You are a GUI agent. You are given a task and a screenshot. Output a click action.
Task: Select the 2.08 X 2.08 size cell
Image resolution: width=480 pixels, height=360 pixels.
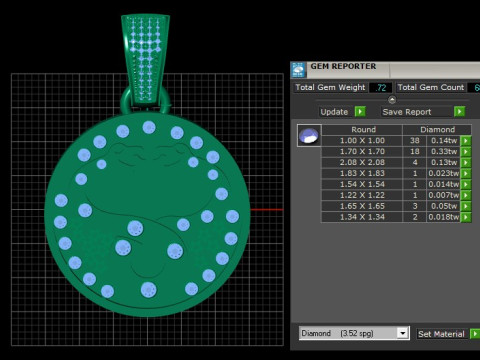point(362,163)
